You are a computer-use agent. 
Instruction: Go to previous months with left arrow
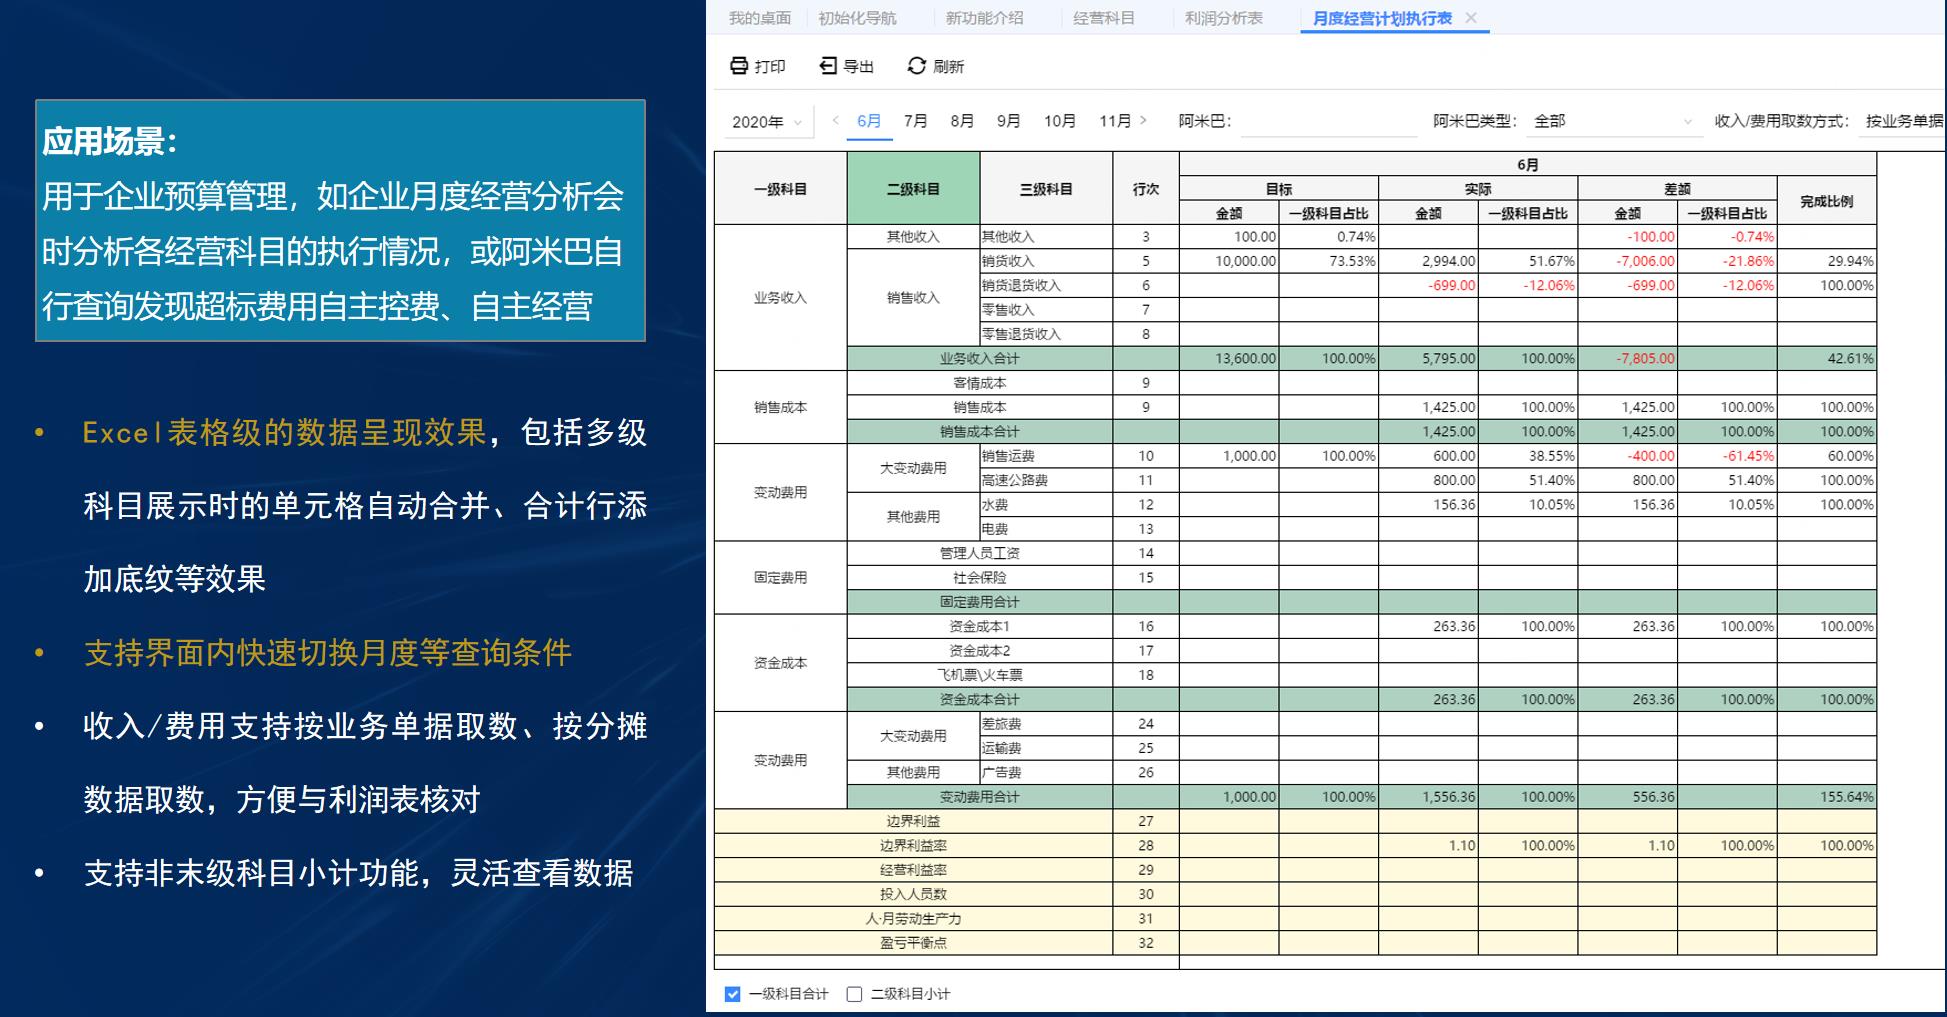click(x=836, y=121)
